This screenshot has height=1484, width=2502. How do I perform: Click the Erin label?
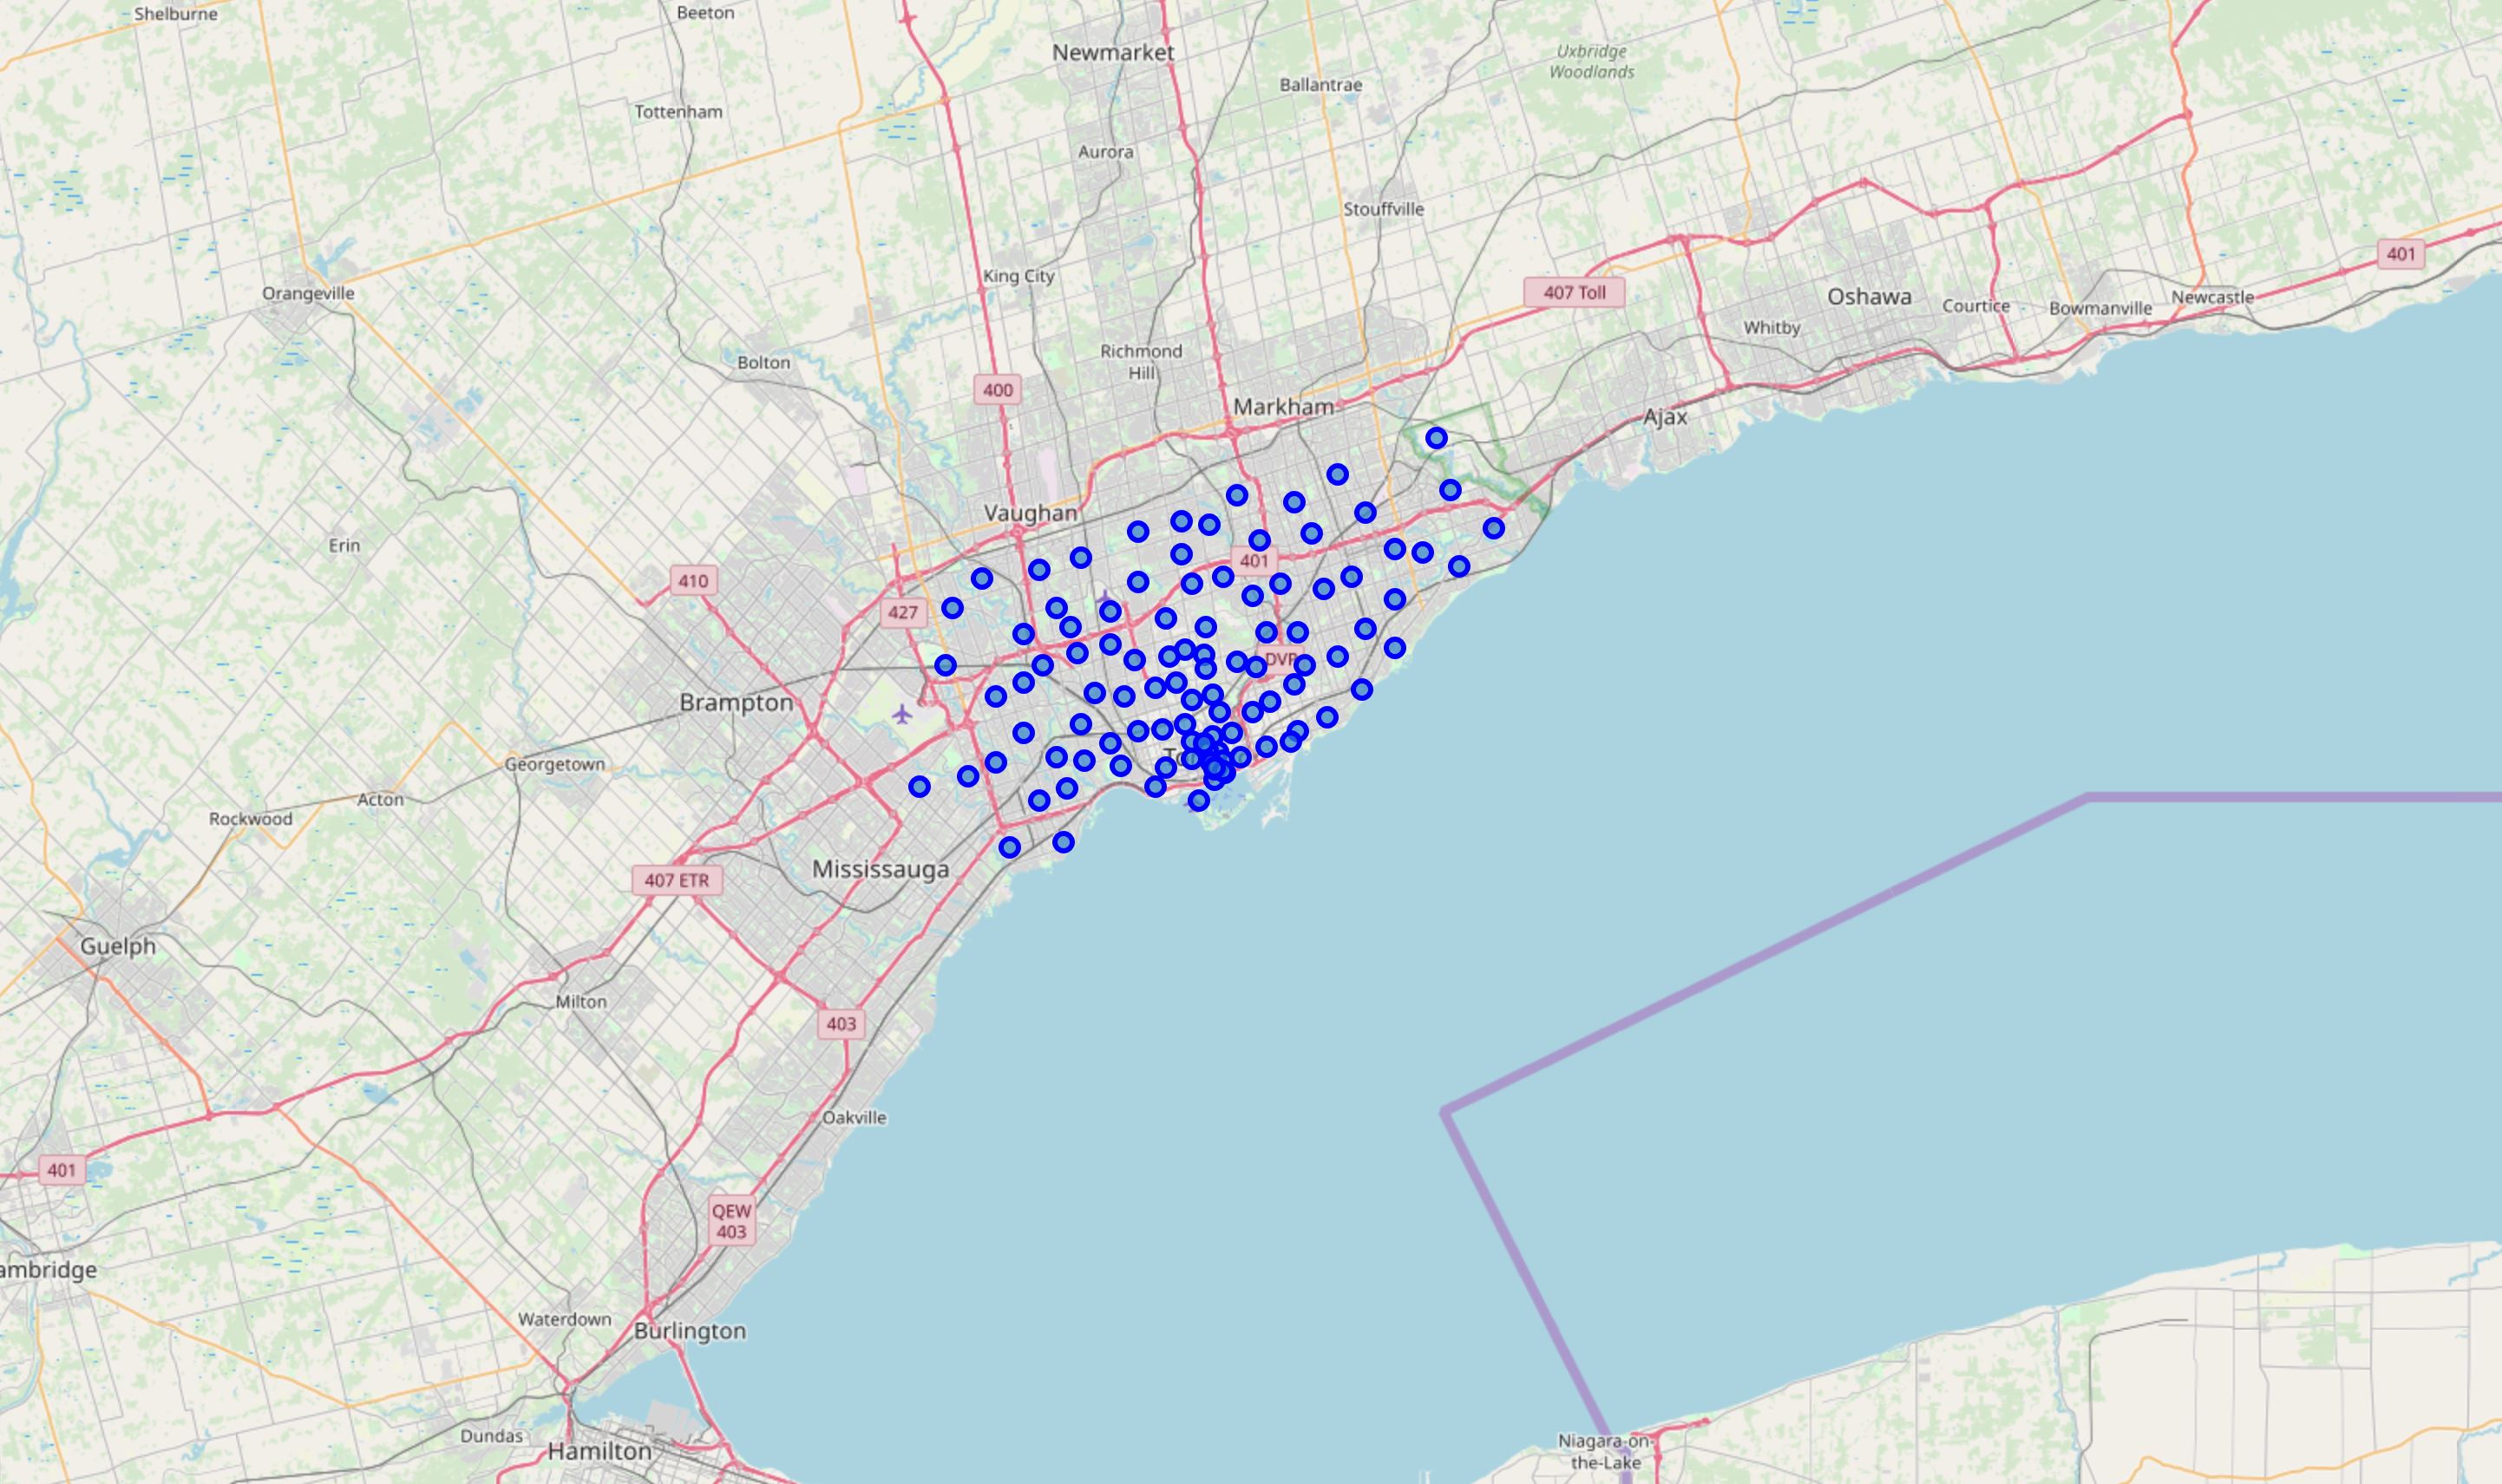click(344, 546)
